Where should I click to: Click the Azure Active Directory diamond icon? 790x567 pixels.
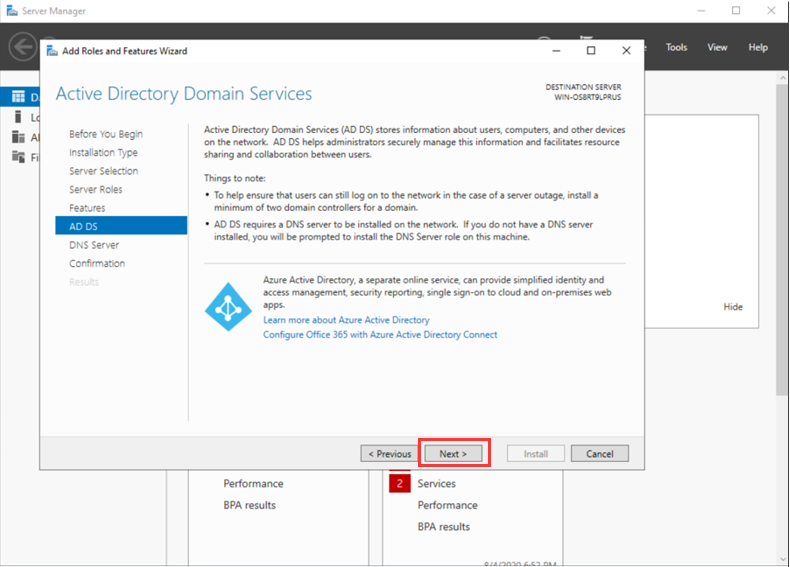(228, 307)
